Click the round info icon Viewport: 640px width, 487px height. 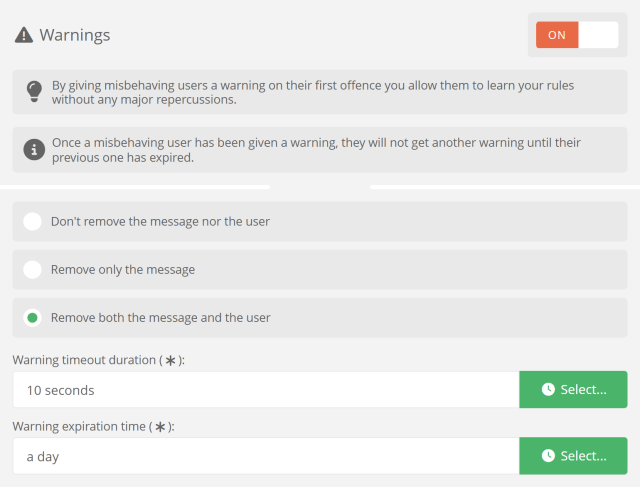34,150
